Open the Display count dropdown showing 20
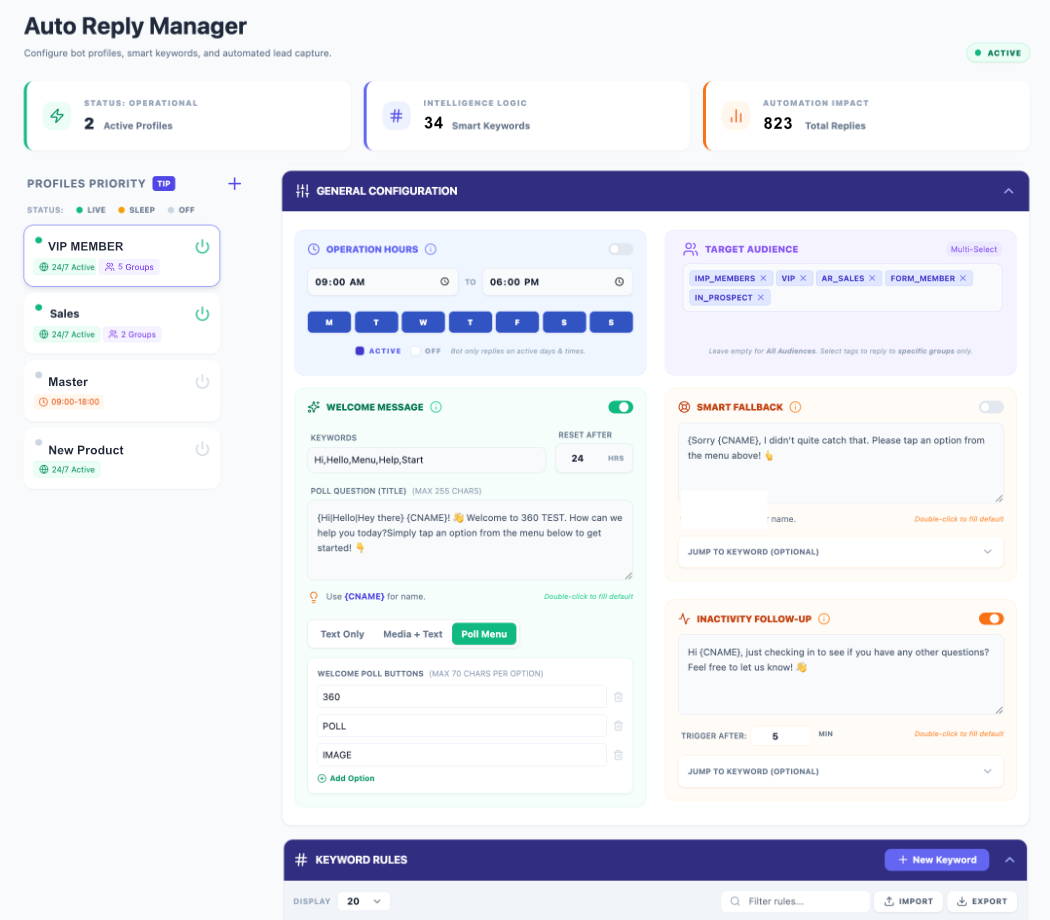 (x=363, y=901)
